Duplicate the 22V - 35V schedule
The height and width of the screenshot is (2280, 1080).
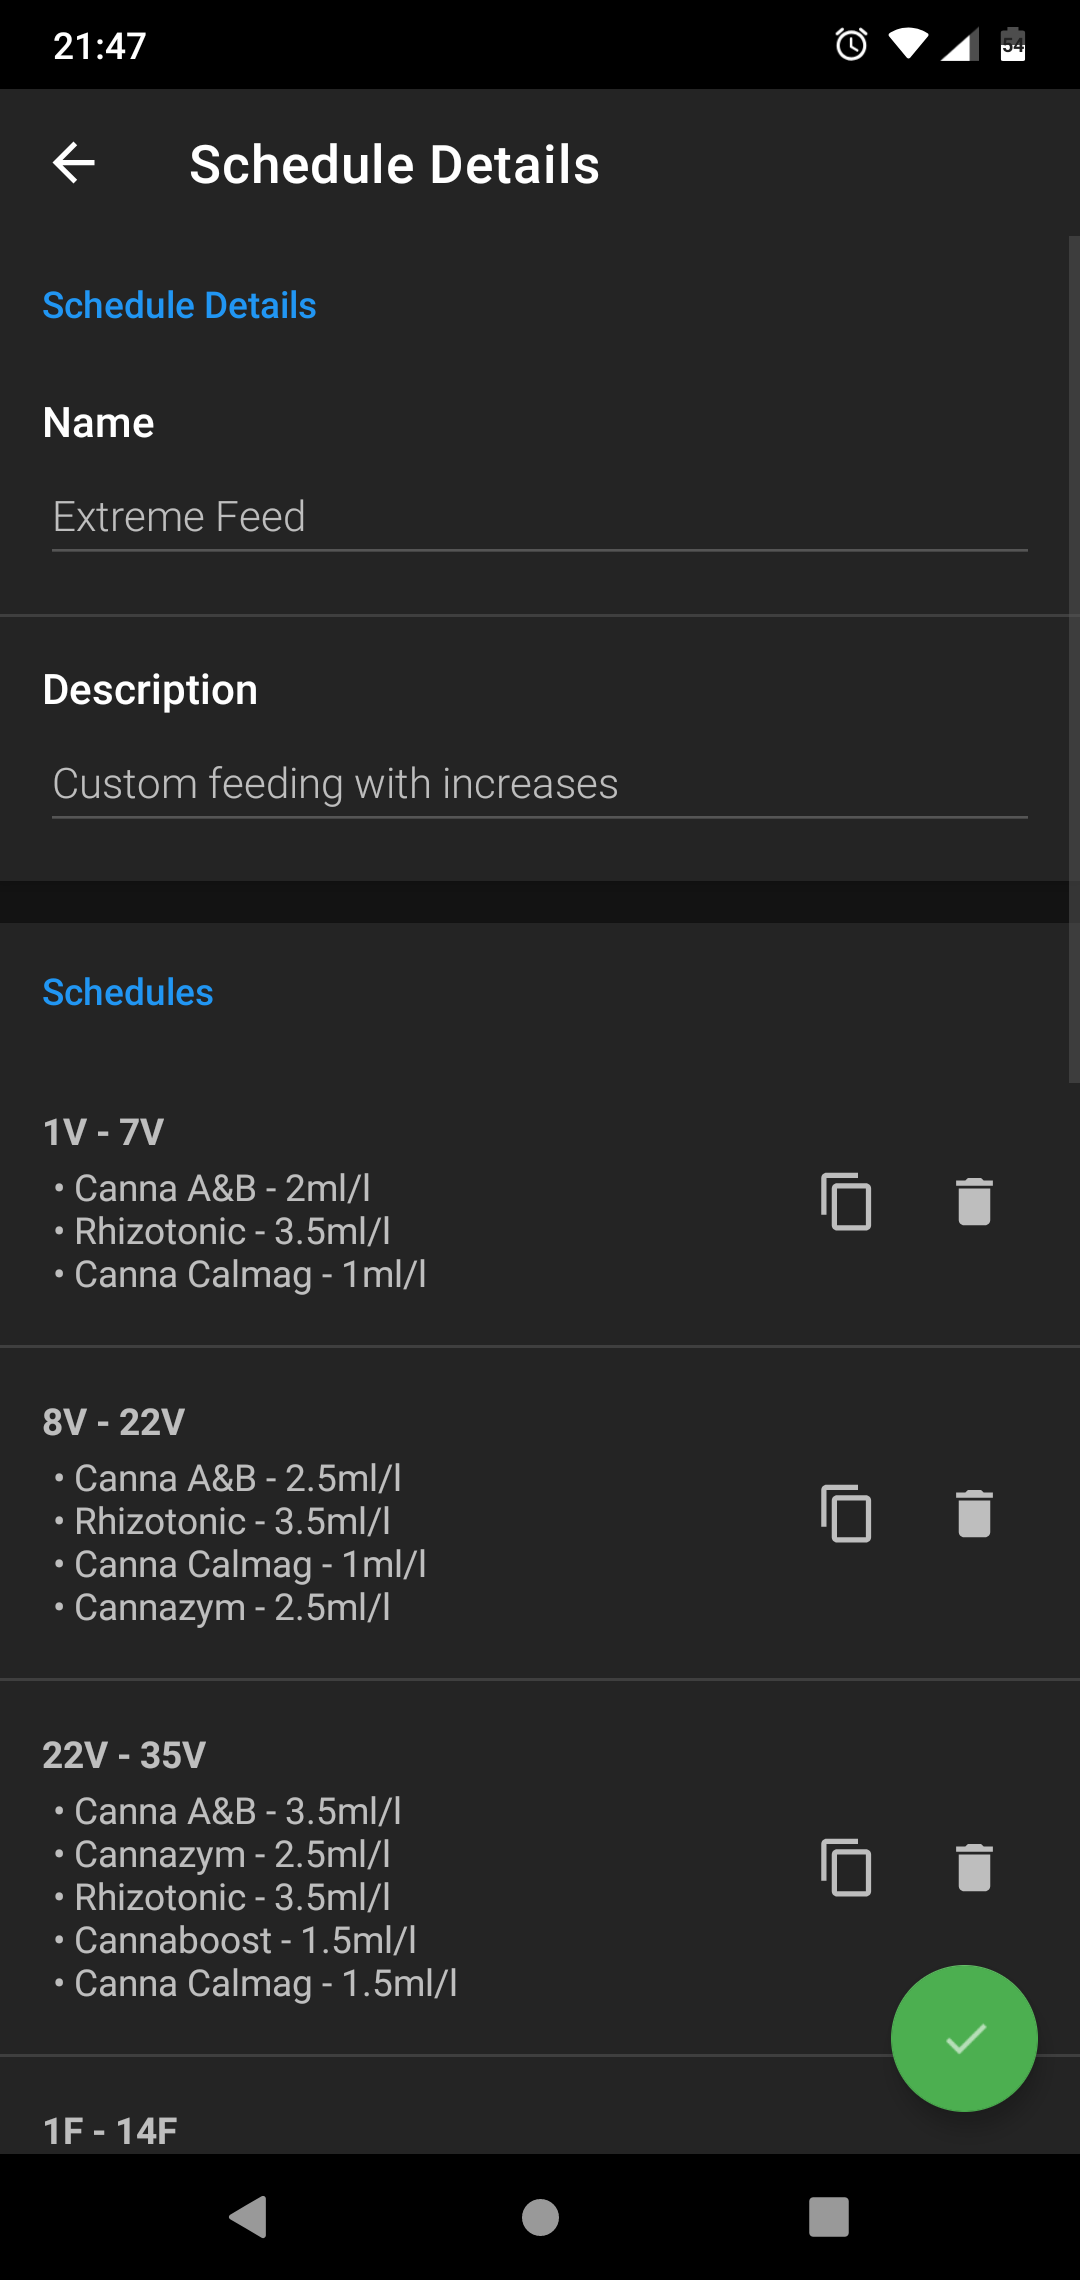pyautogui.click(x=846, y=1867)
